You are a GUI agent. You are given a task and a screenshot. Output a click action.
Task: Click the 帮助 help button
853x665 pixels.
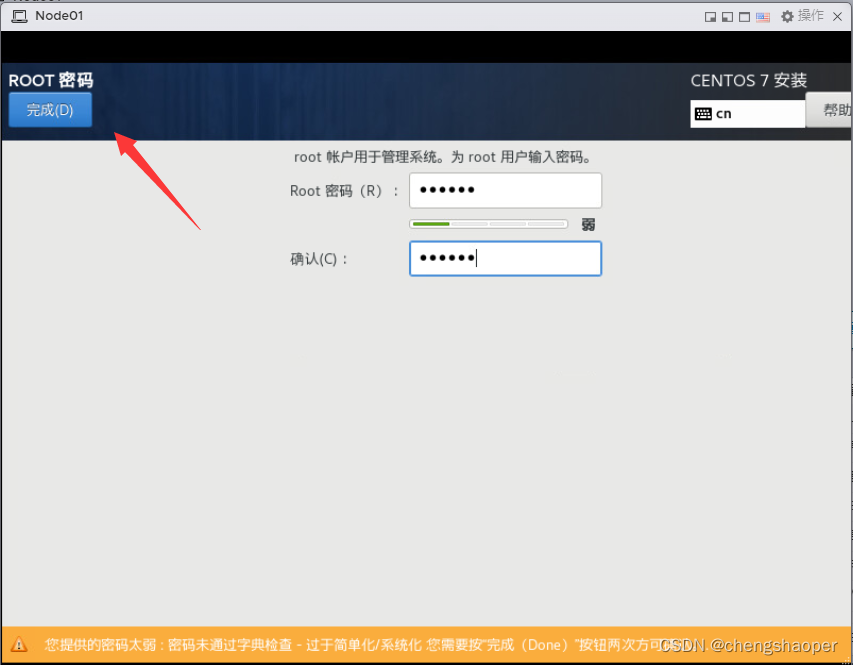(x=829, y=110)
